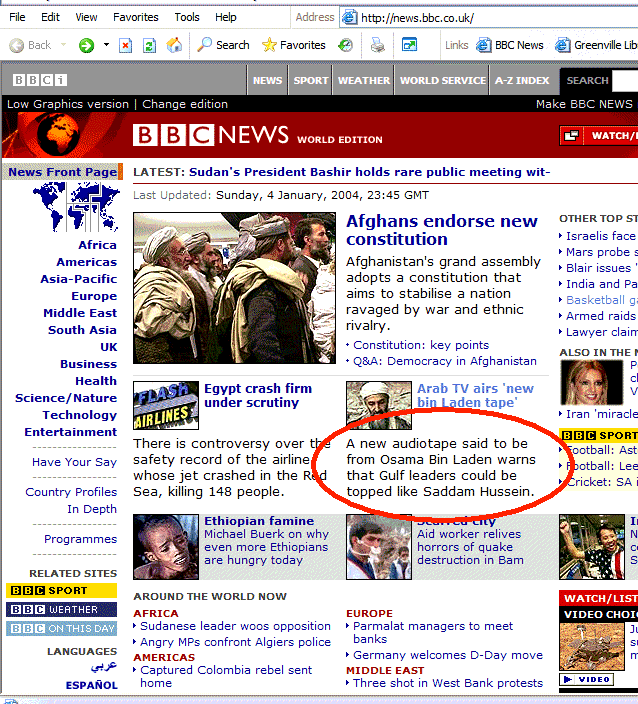The image size is (638, 704).
Task: Click the green Refresh page icon
Action: coord(149,45)
